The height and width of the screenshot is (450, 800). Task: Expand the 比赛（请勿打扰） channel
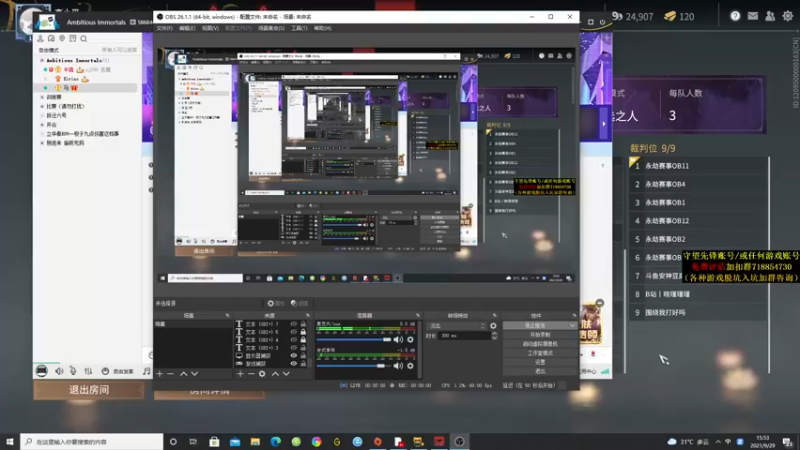[42, 106]
